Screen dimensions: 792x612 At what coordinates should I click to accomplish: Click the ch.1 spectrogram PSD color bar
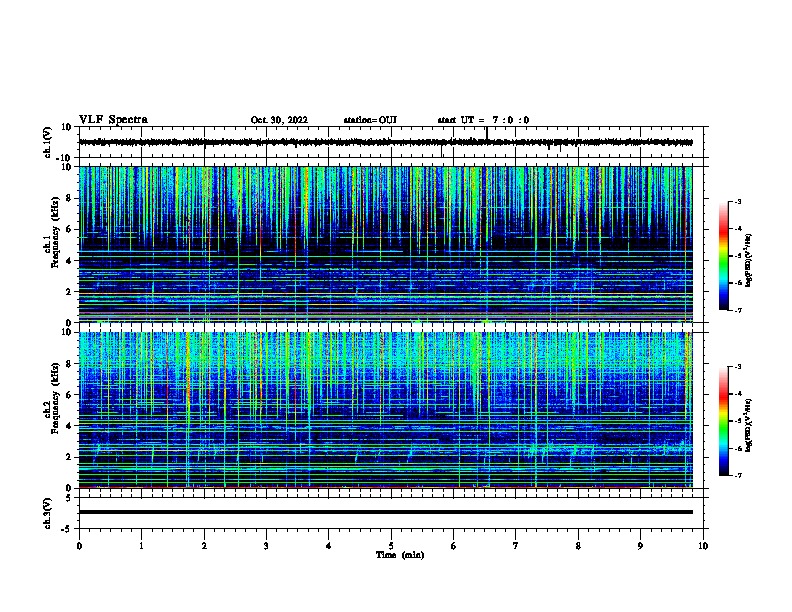click(x=724, y=256)
